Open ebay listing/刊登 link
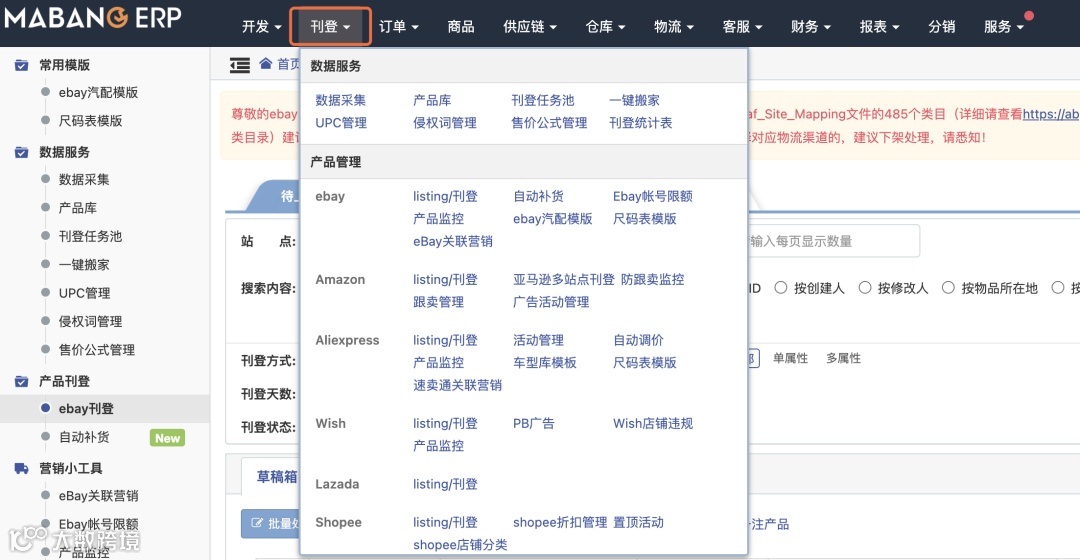Image resolution: width=1080 pixels, height=560 pixels. tap(445, 196)
